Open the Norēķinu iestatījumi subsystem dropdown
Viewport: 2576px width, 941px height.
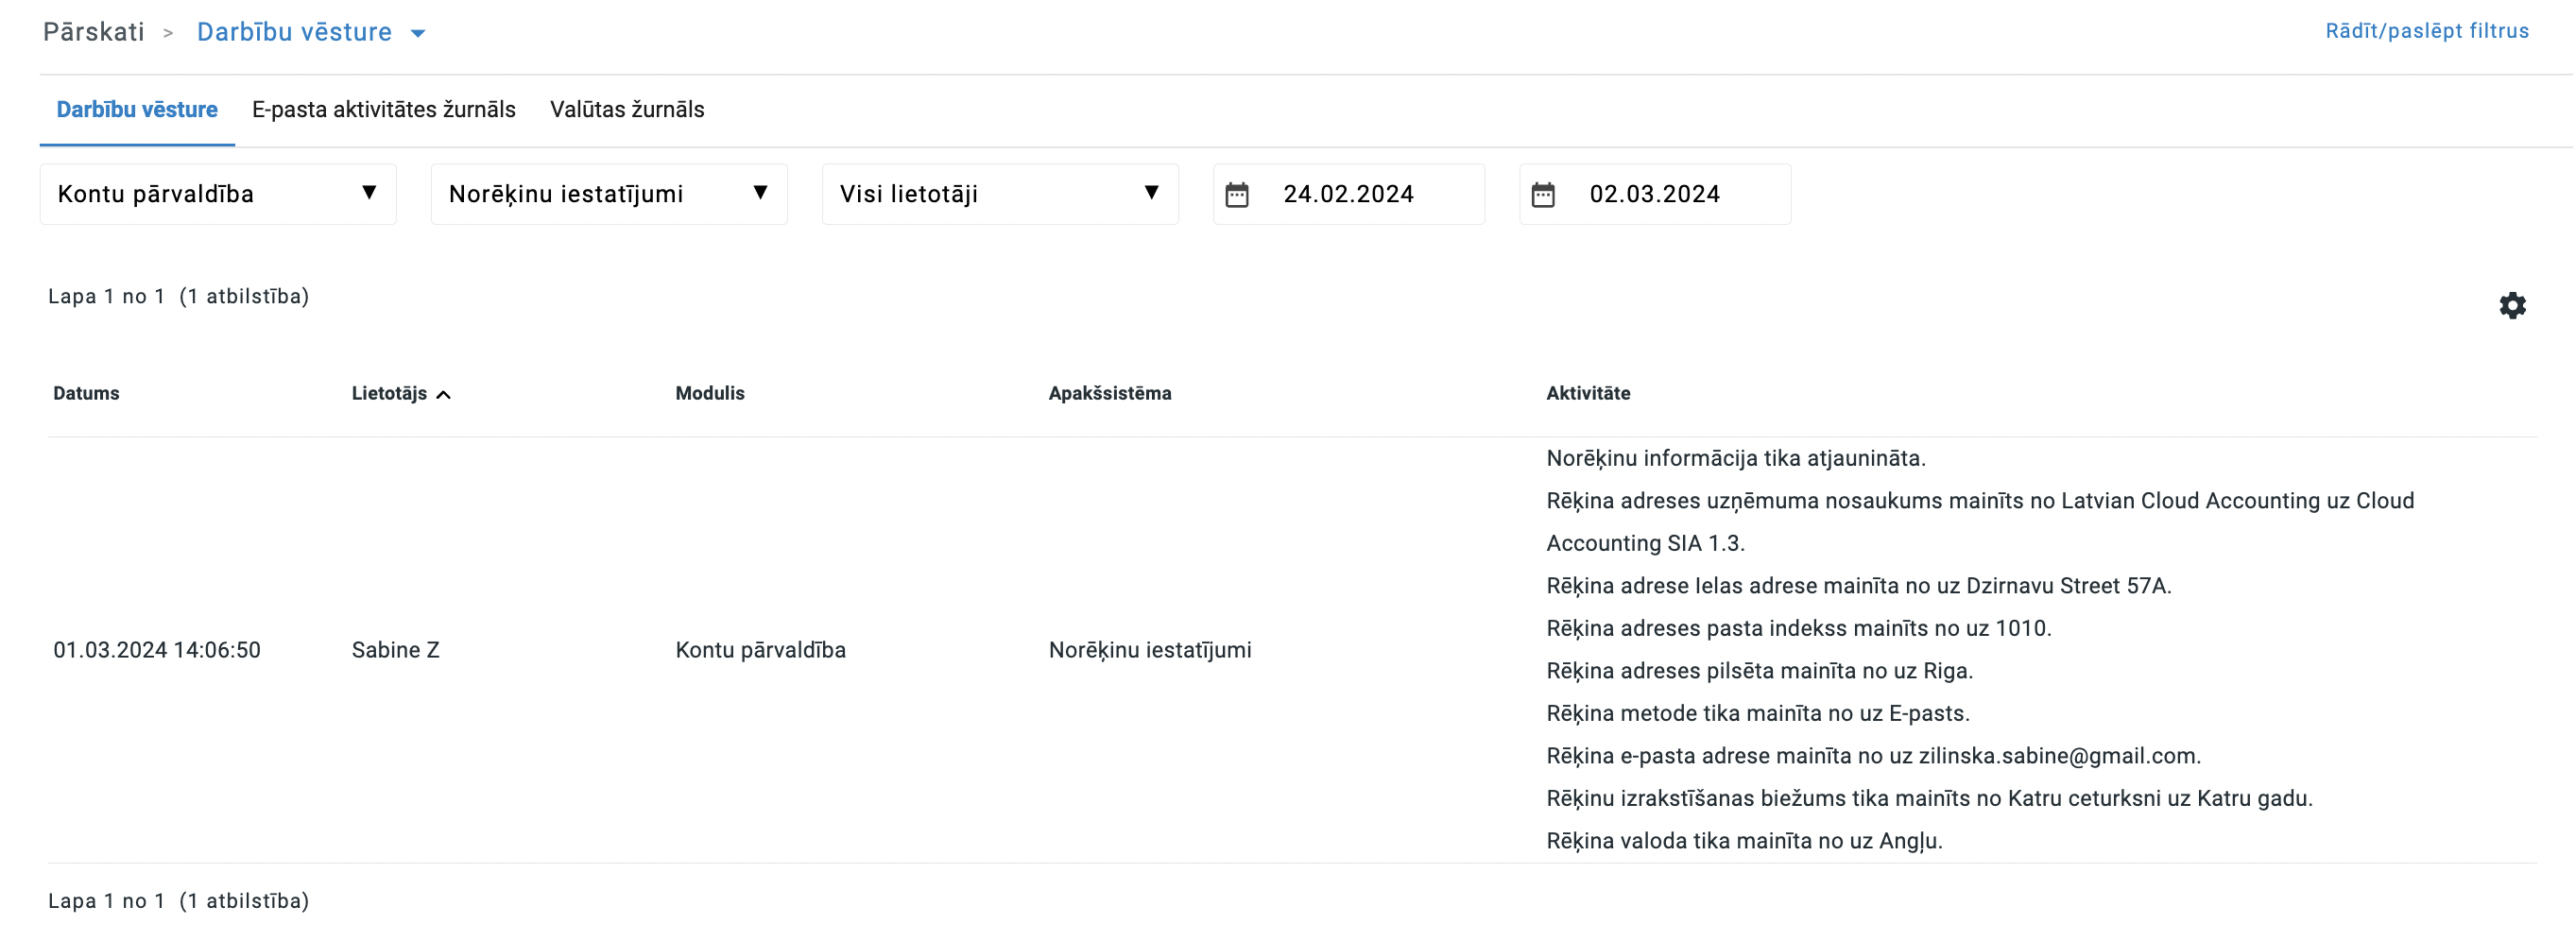click(x=609, y=194)
